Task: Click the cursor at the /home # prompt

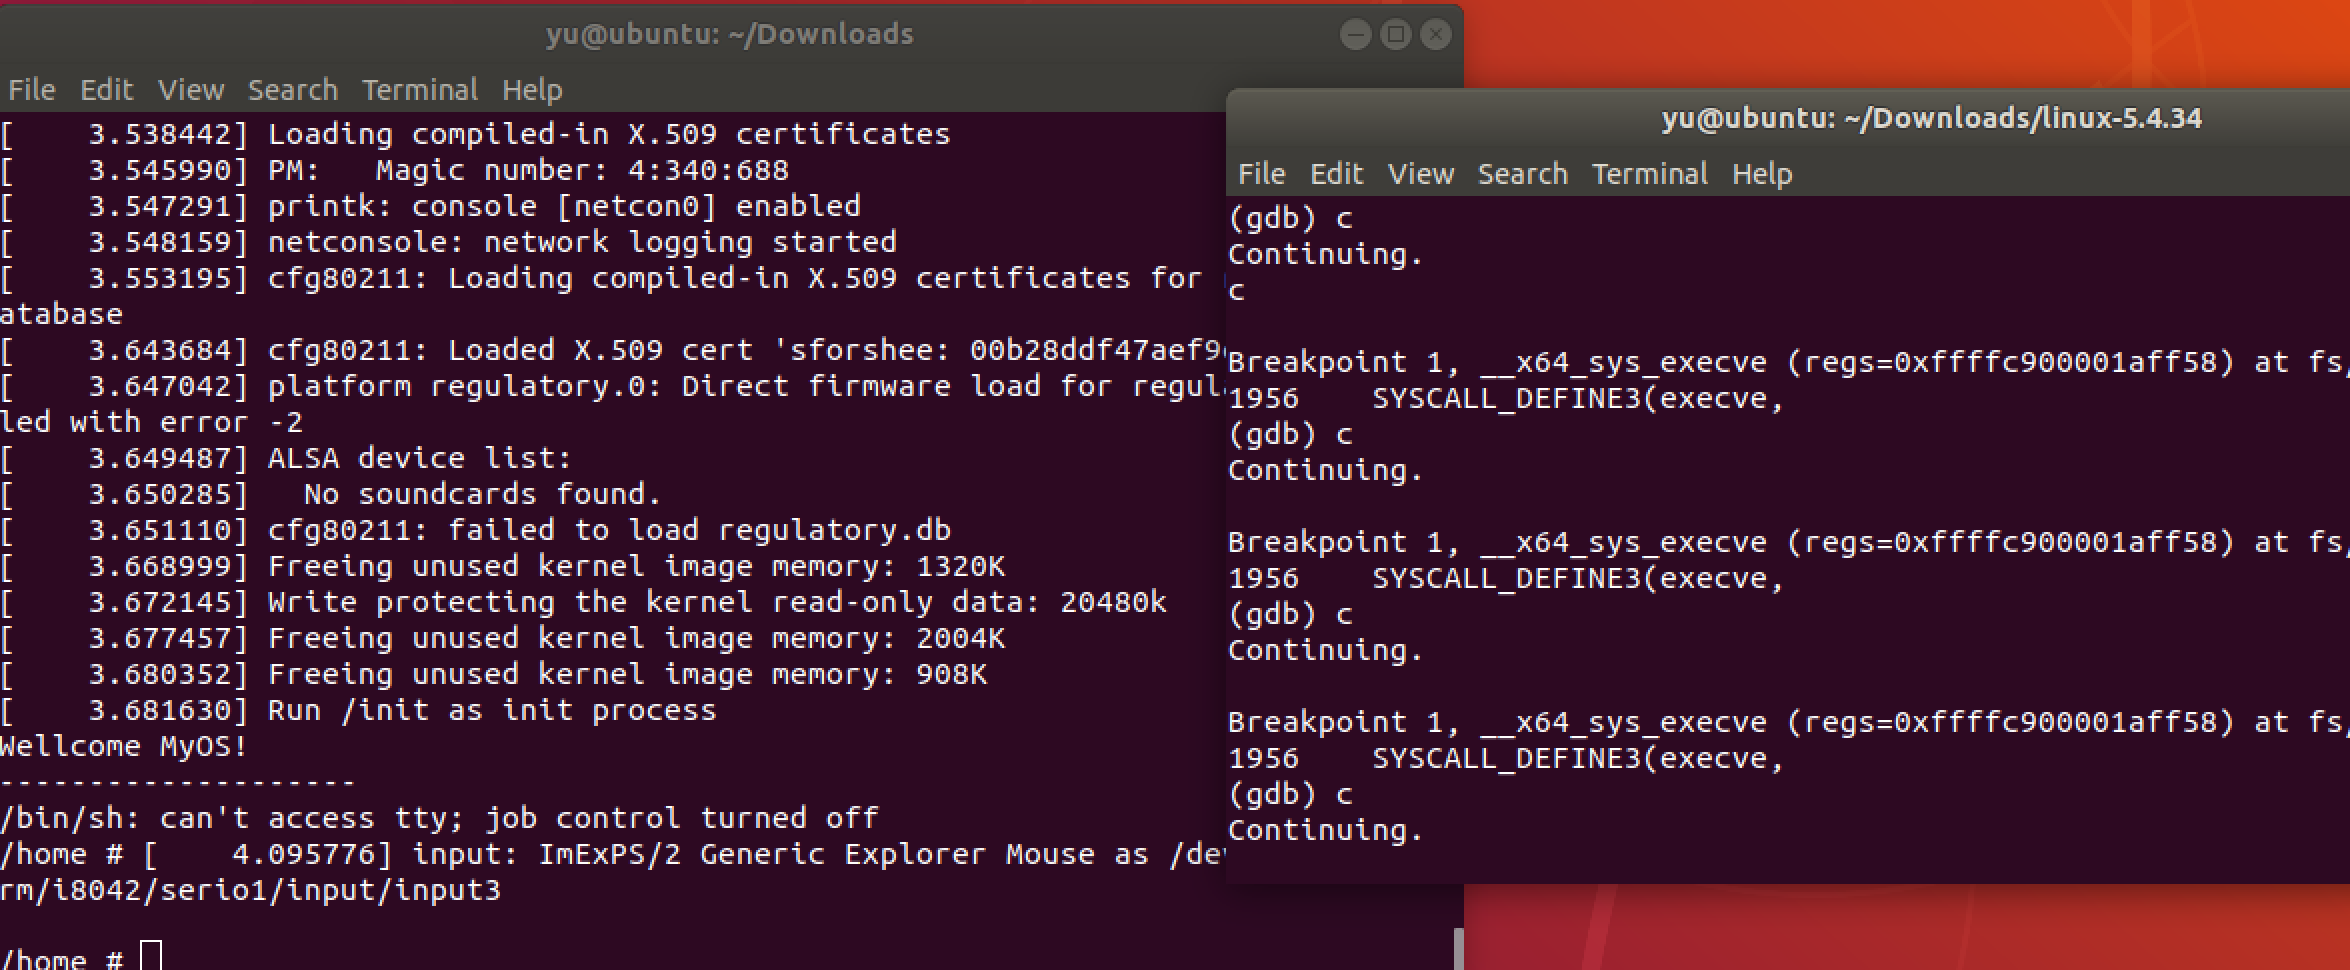Action: (150, 956)
